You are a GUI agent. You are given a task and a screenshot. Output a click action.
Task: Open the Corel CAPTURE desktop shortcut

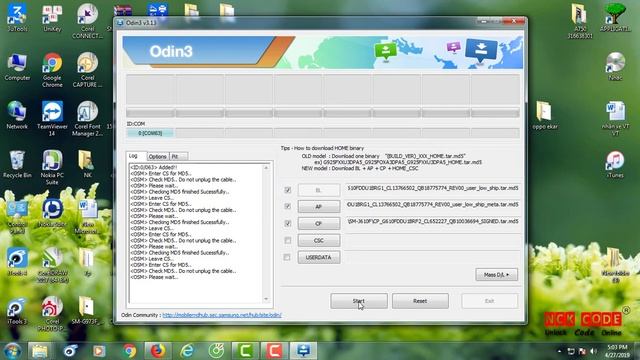(87, 70)
